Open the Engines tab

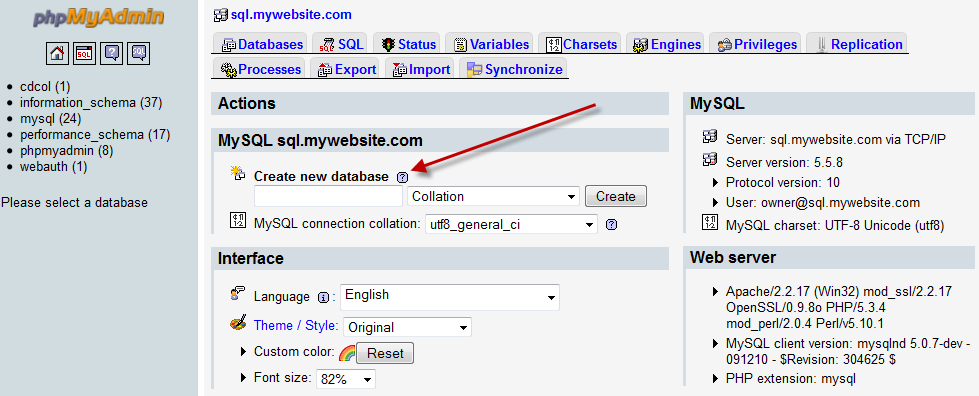coord(666,44)
